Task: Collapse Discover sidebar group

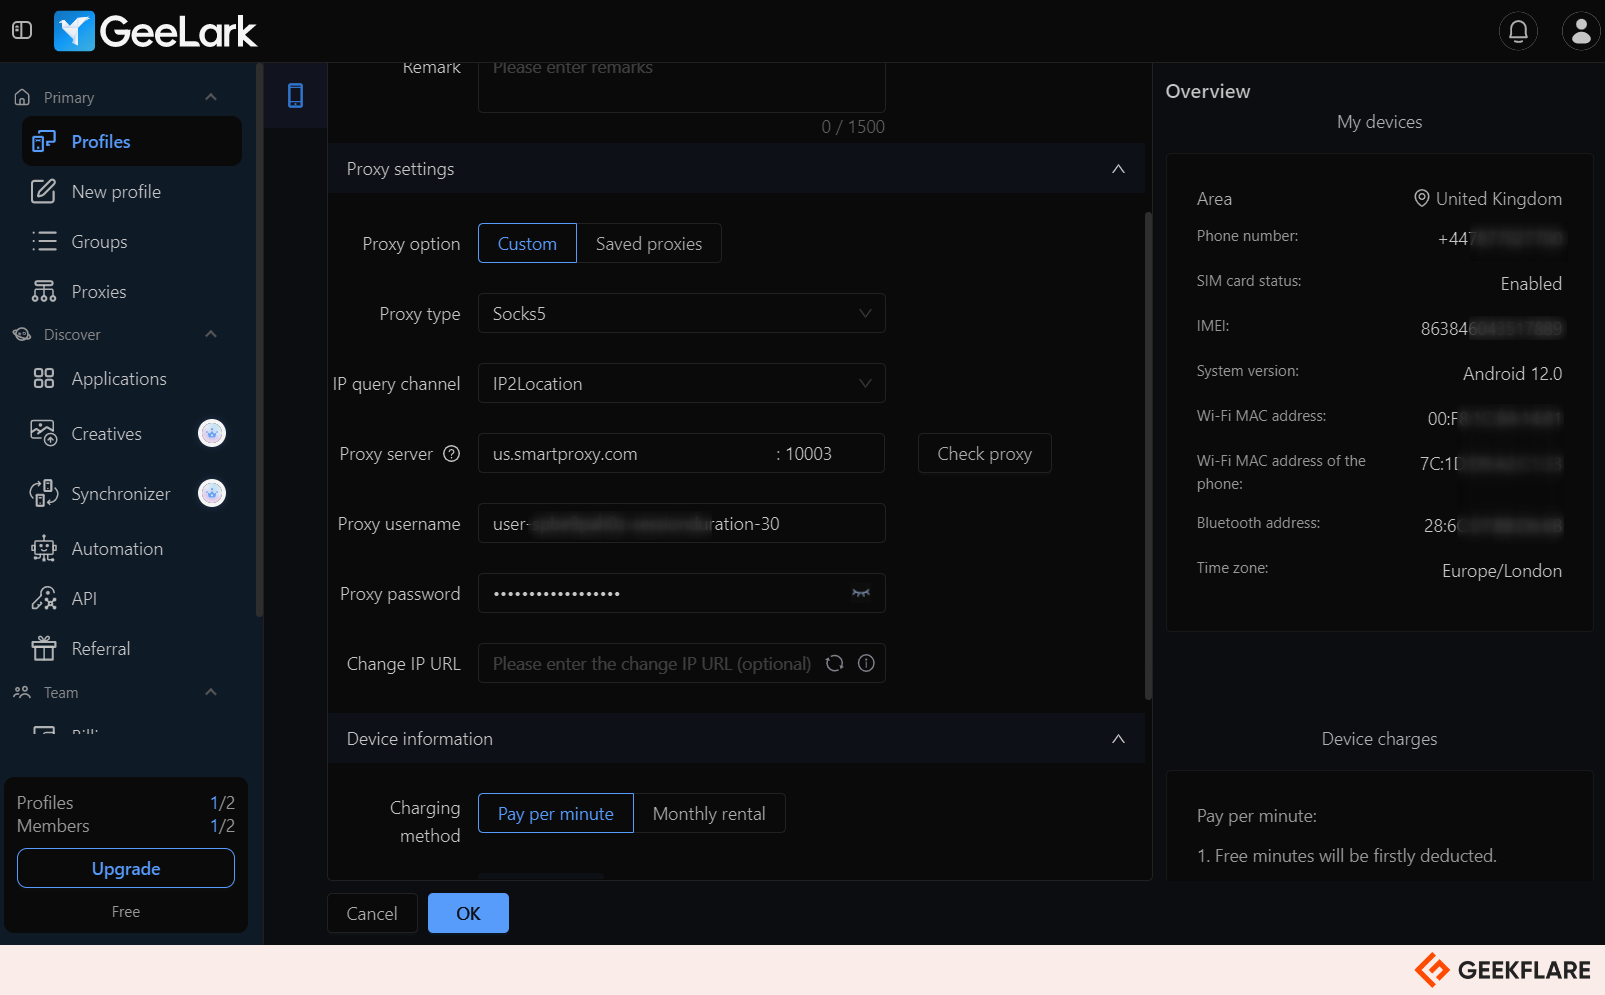Action: click(x=211, y=334)
